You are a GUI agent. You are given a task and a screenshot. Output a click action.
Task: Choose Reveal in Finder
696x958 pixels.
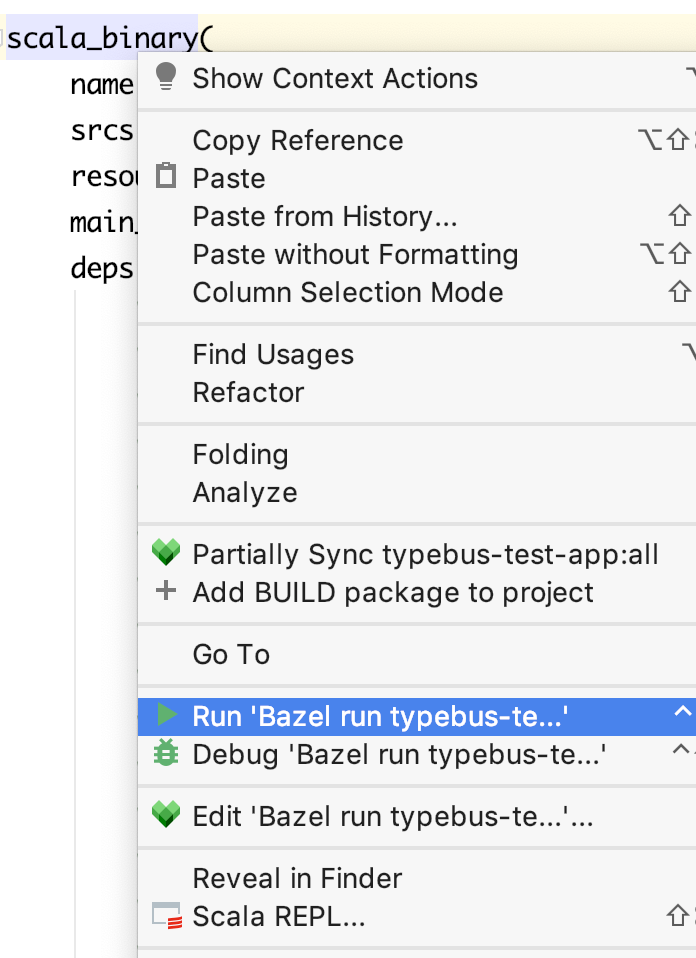pyautogui.click(x=296, y=878)
